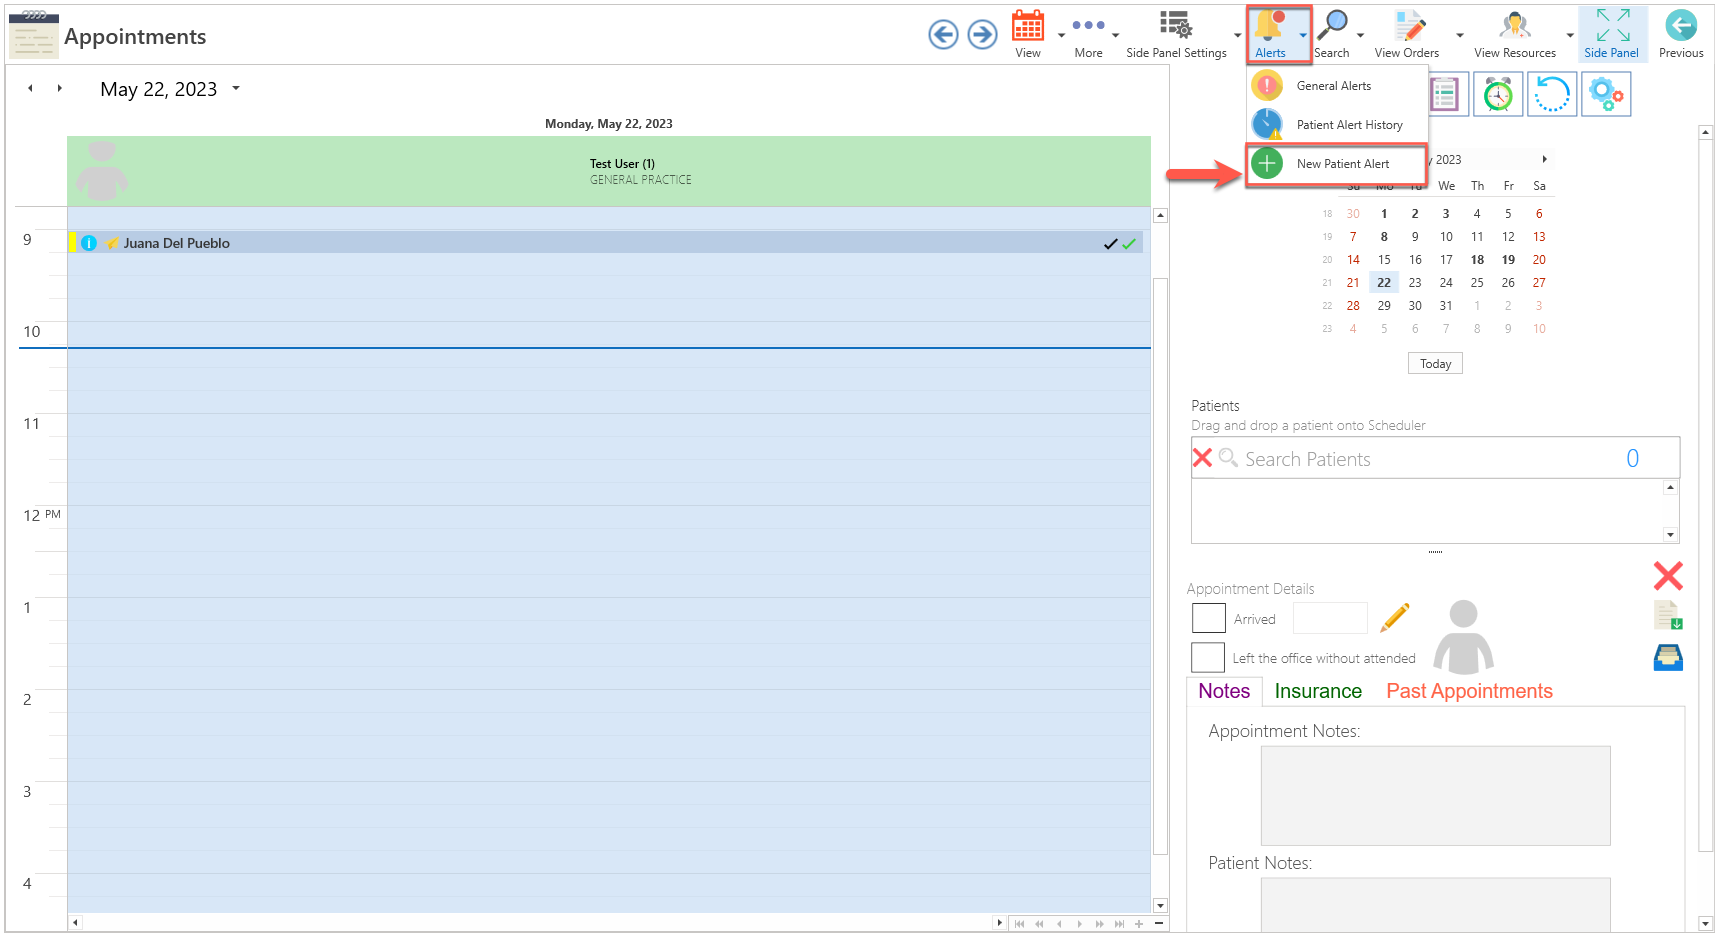Screen dimensions: 1719x938
Task: Click the Alerts bell icon
Action: (1270, 26)
